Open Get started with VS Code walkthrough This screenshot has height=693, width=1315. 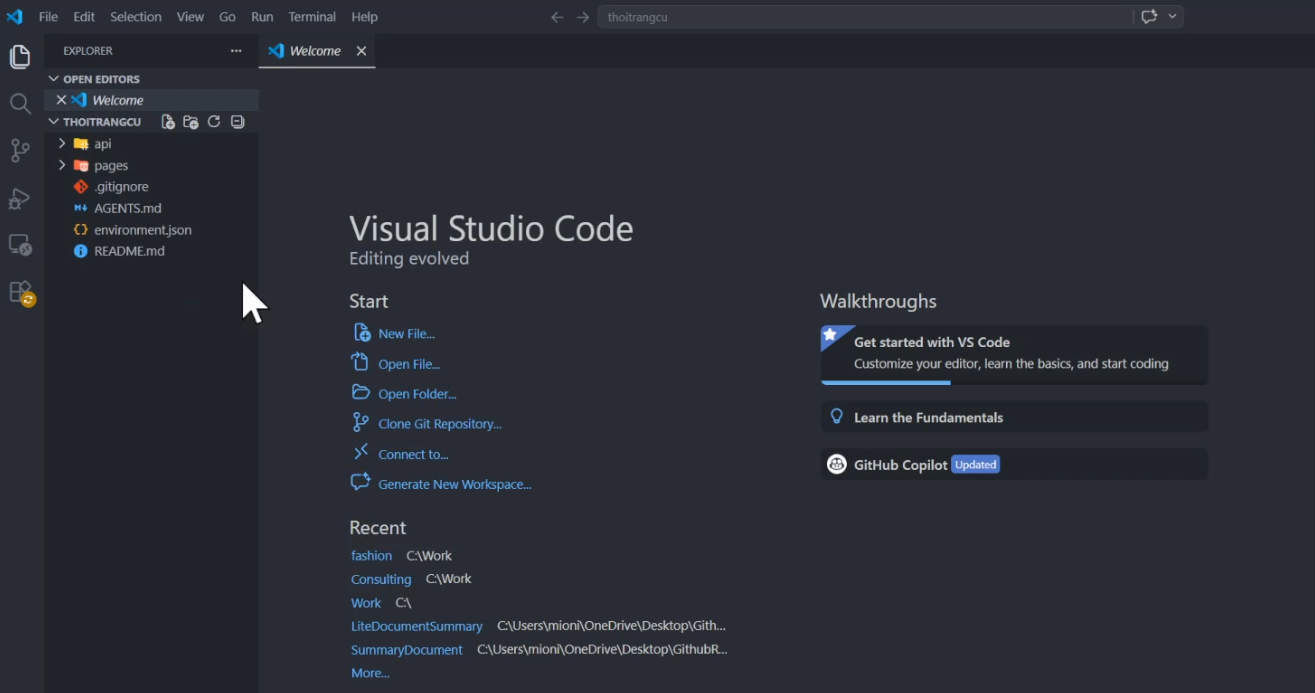[1014, 354]
